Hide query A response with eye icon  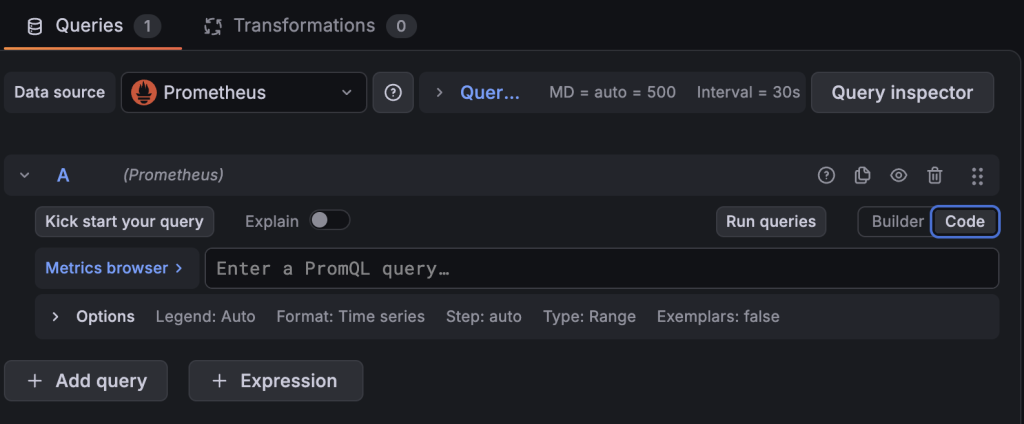899,175
